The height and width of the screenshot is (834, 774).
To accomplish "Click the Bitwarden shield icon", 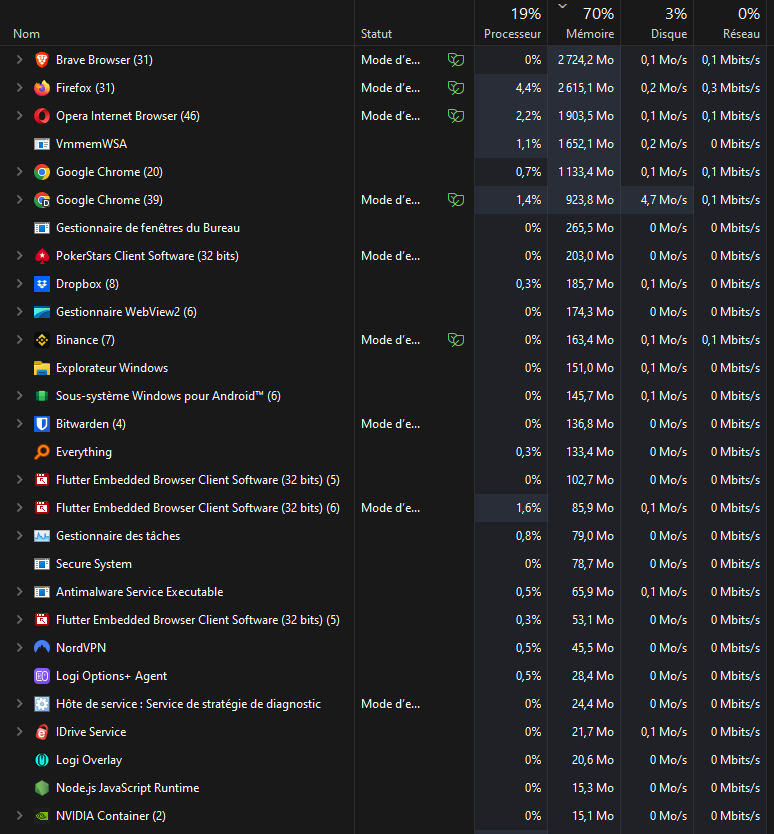I will 42,424.
